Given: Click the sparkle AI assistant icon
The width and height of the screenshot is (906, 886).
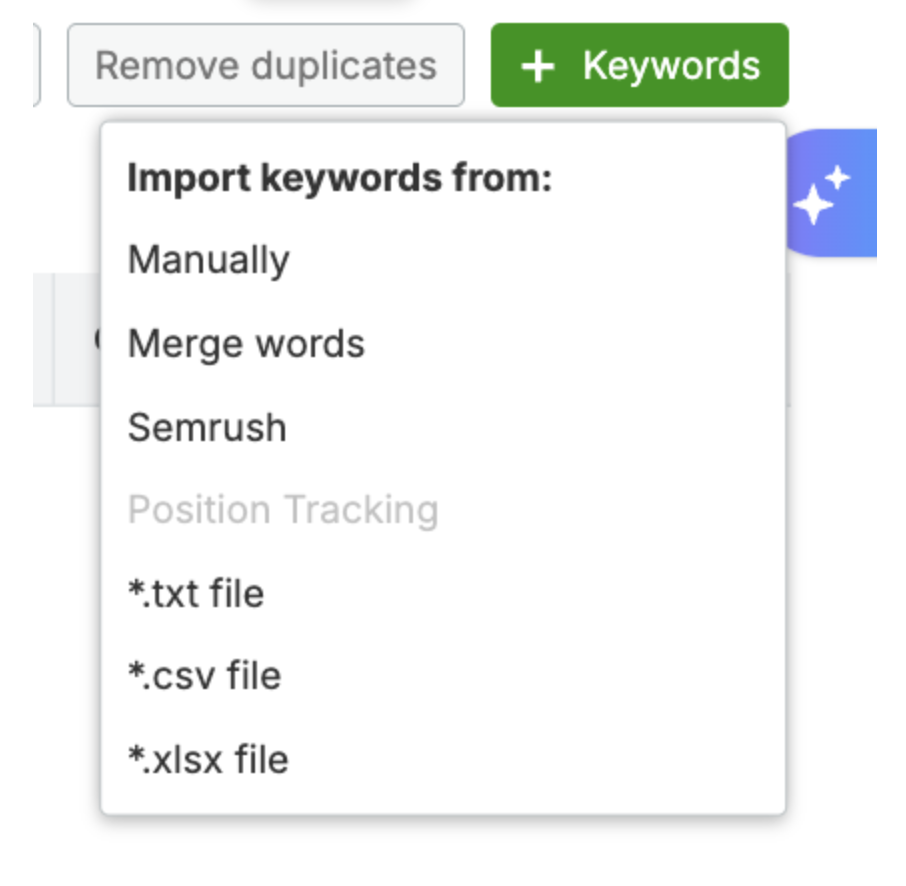Looking at the screenshot, I should click(822, 194).
